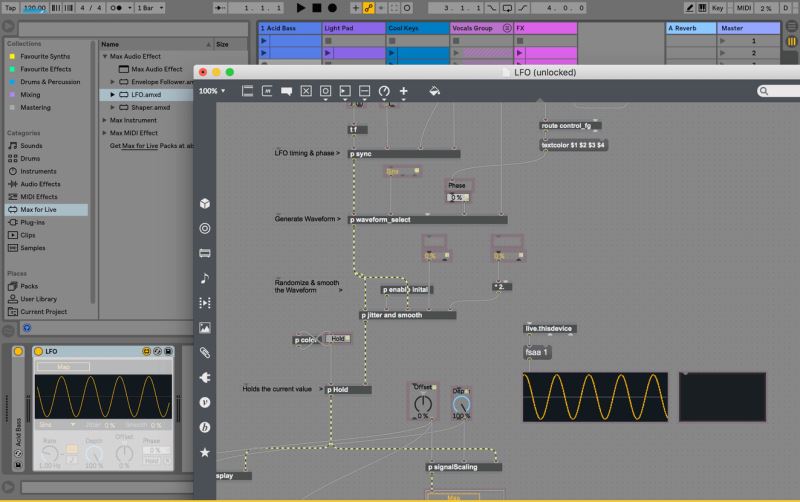The width and height of the screenshot is (800, 502).
Task: Expand the Max Instrument folder
Action: (x=105, y=120)
